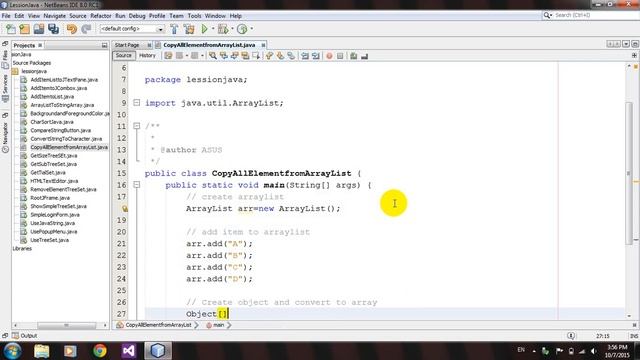
Task: Click the Redo arrow icon
Action: (x=86, y=29)
